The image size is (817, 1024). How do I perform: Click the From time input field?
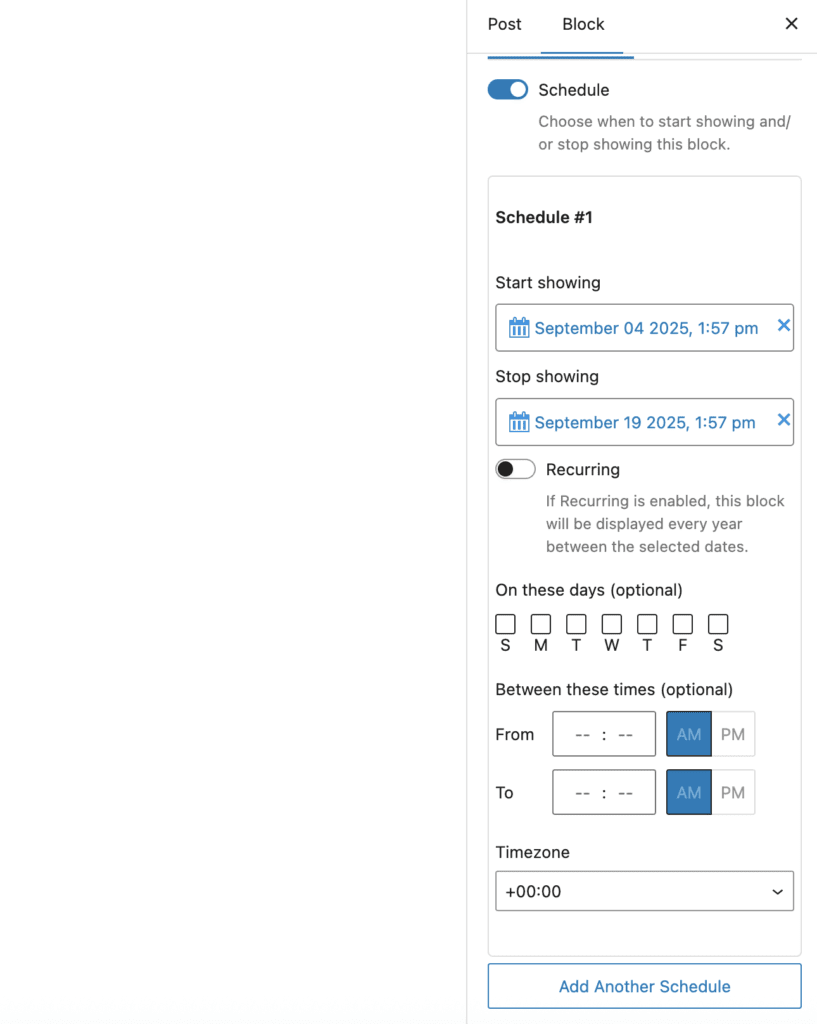point(604,734)
